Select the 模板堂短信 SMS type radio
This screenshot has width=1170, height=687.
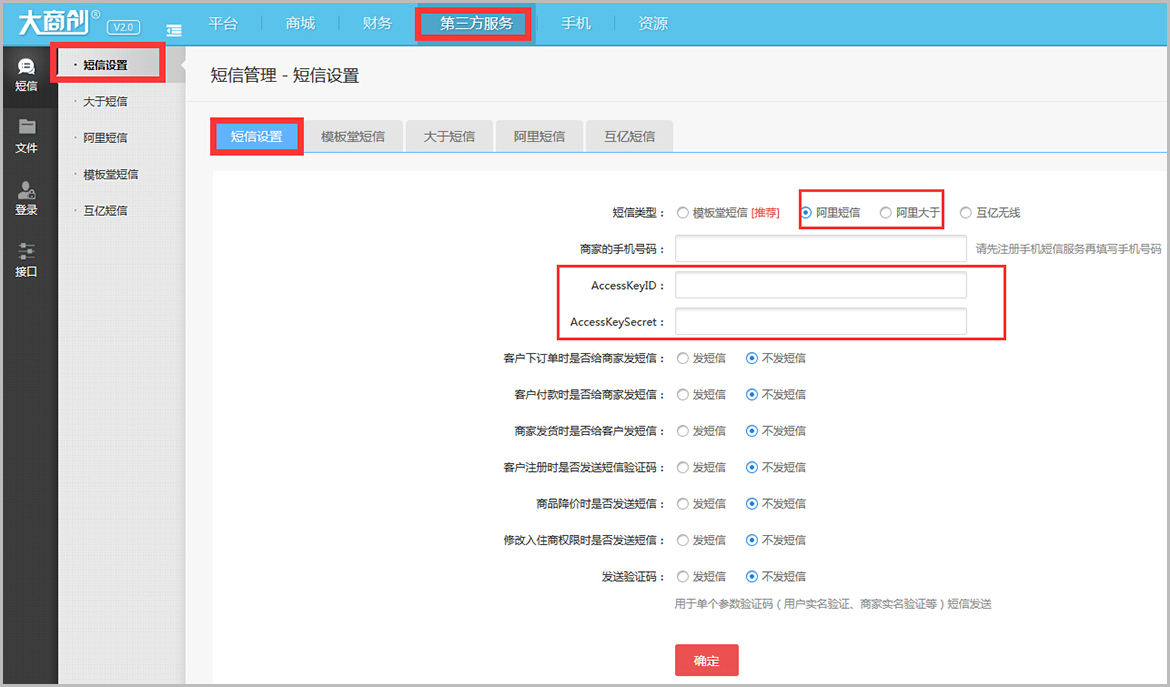pos(683,212)
